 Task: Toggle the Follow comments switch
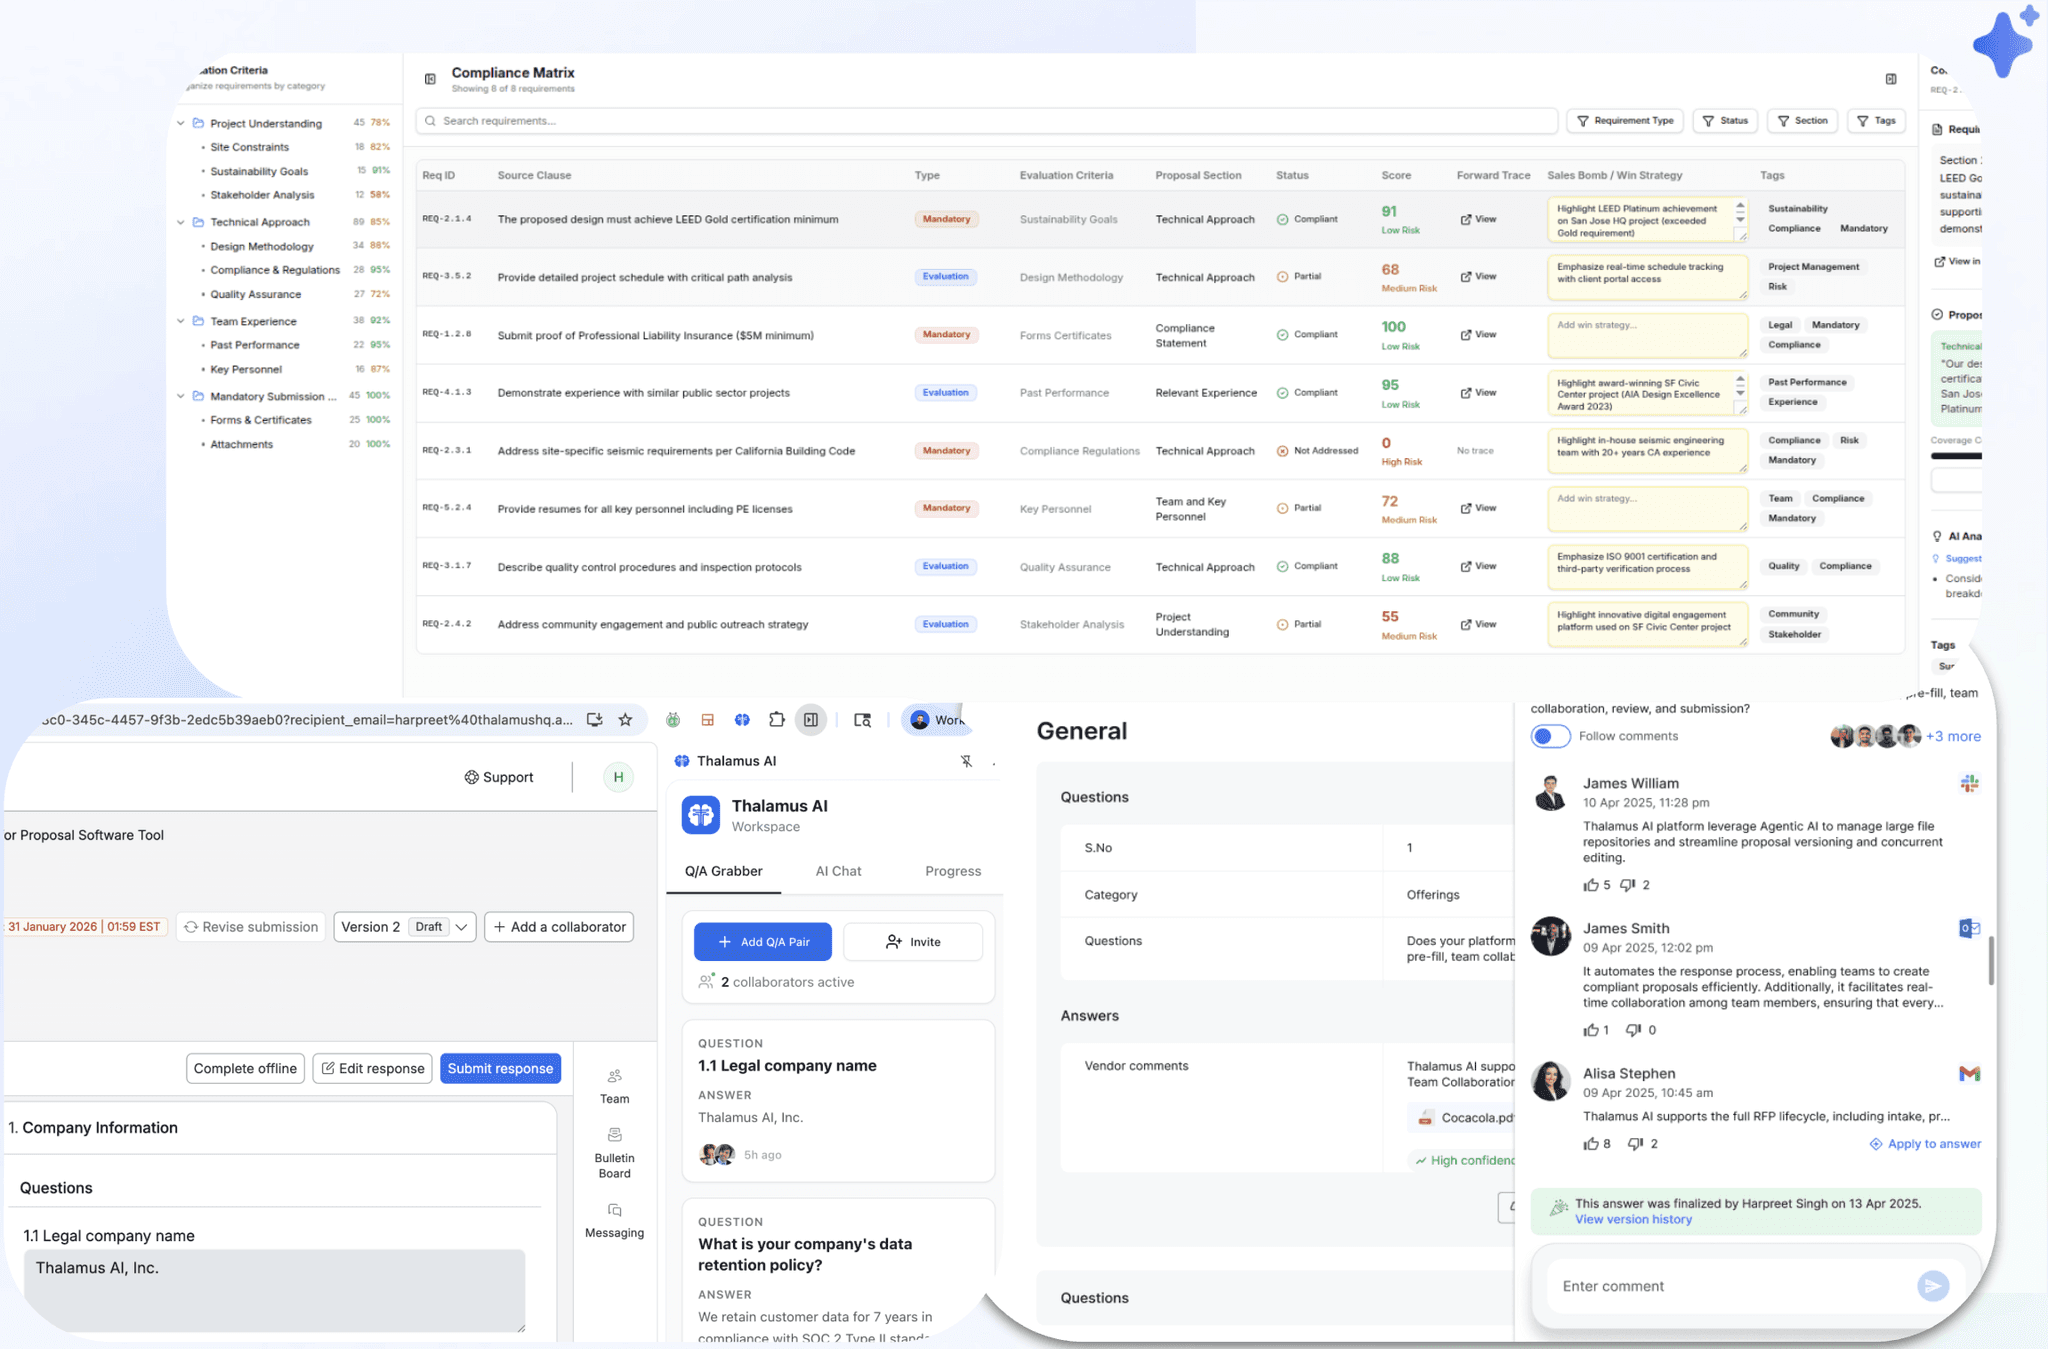(1550, 736)
